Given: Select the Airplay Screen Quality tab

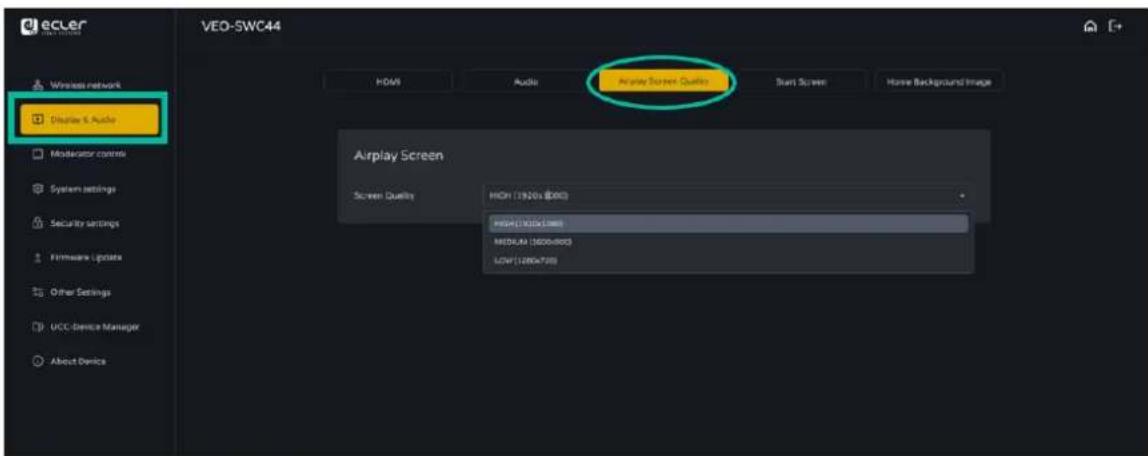Looking at the screenshot, I should pyautogui.click(x=664, y=82).
